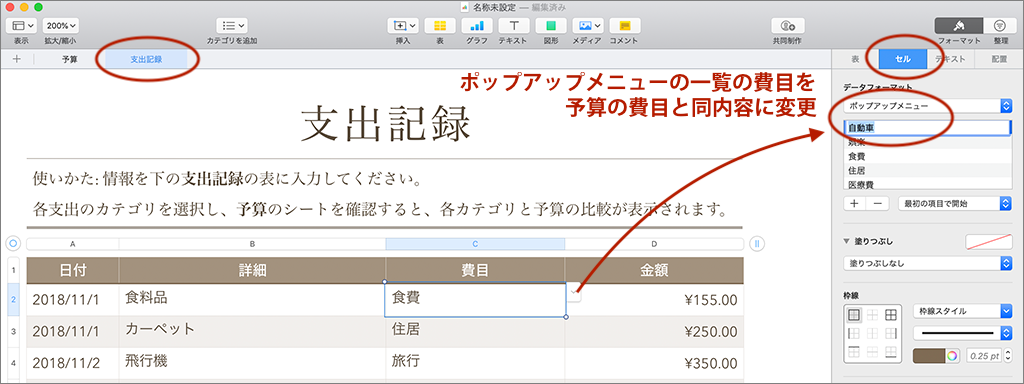Open the テキスト inspector tab
Screen dimensions: 1024x384
[x=950, y=59]
